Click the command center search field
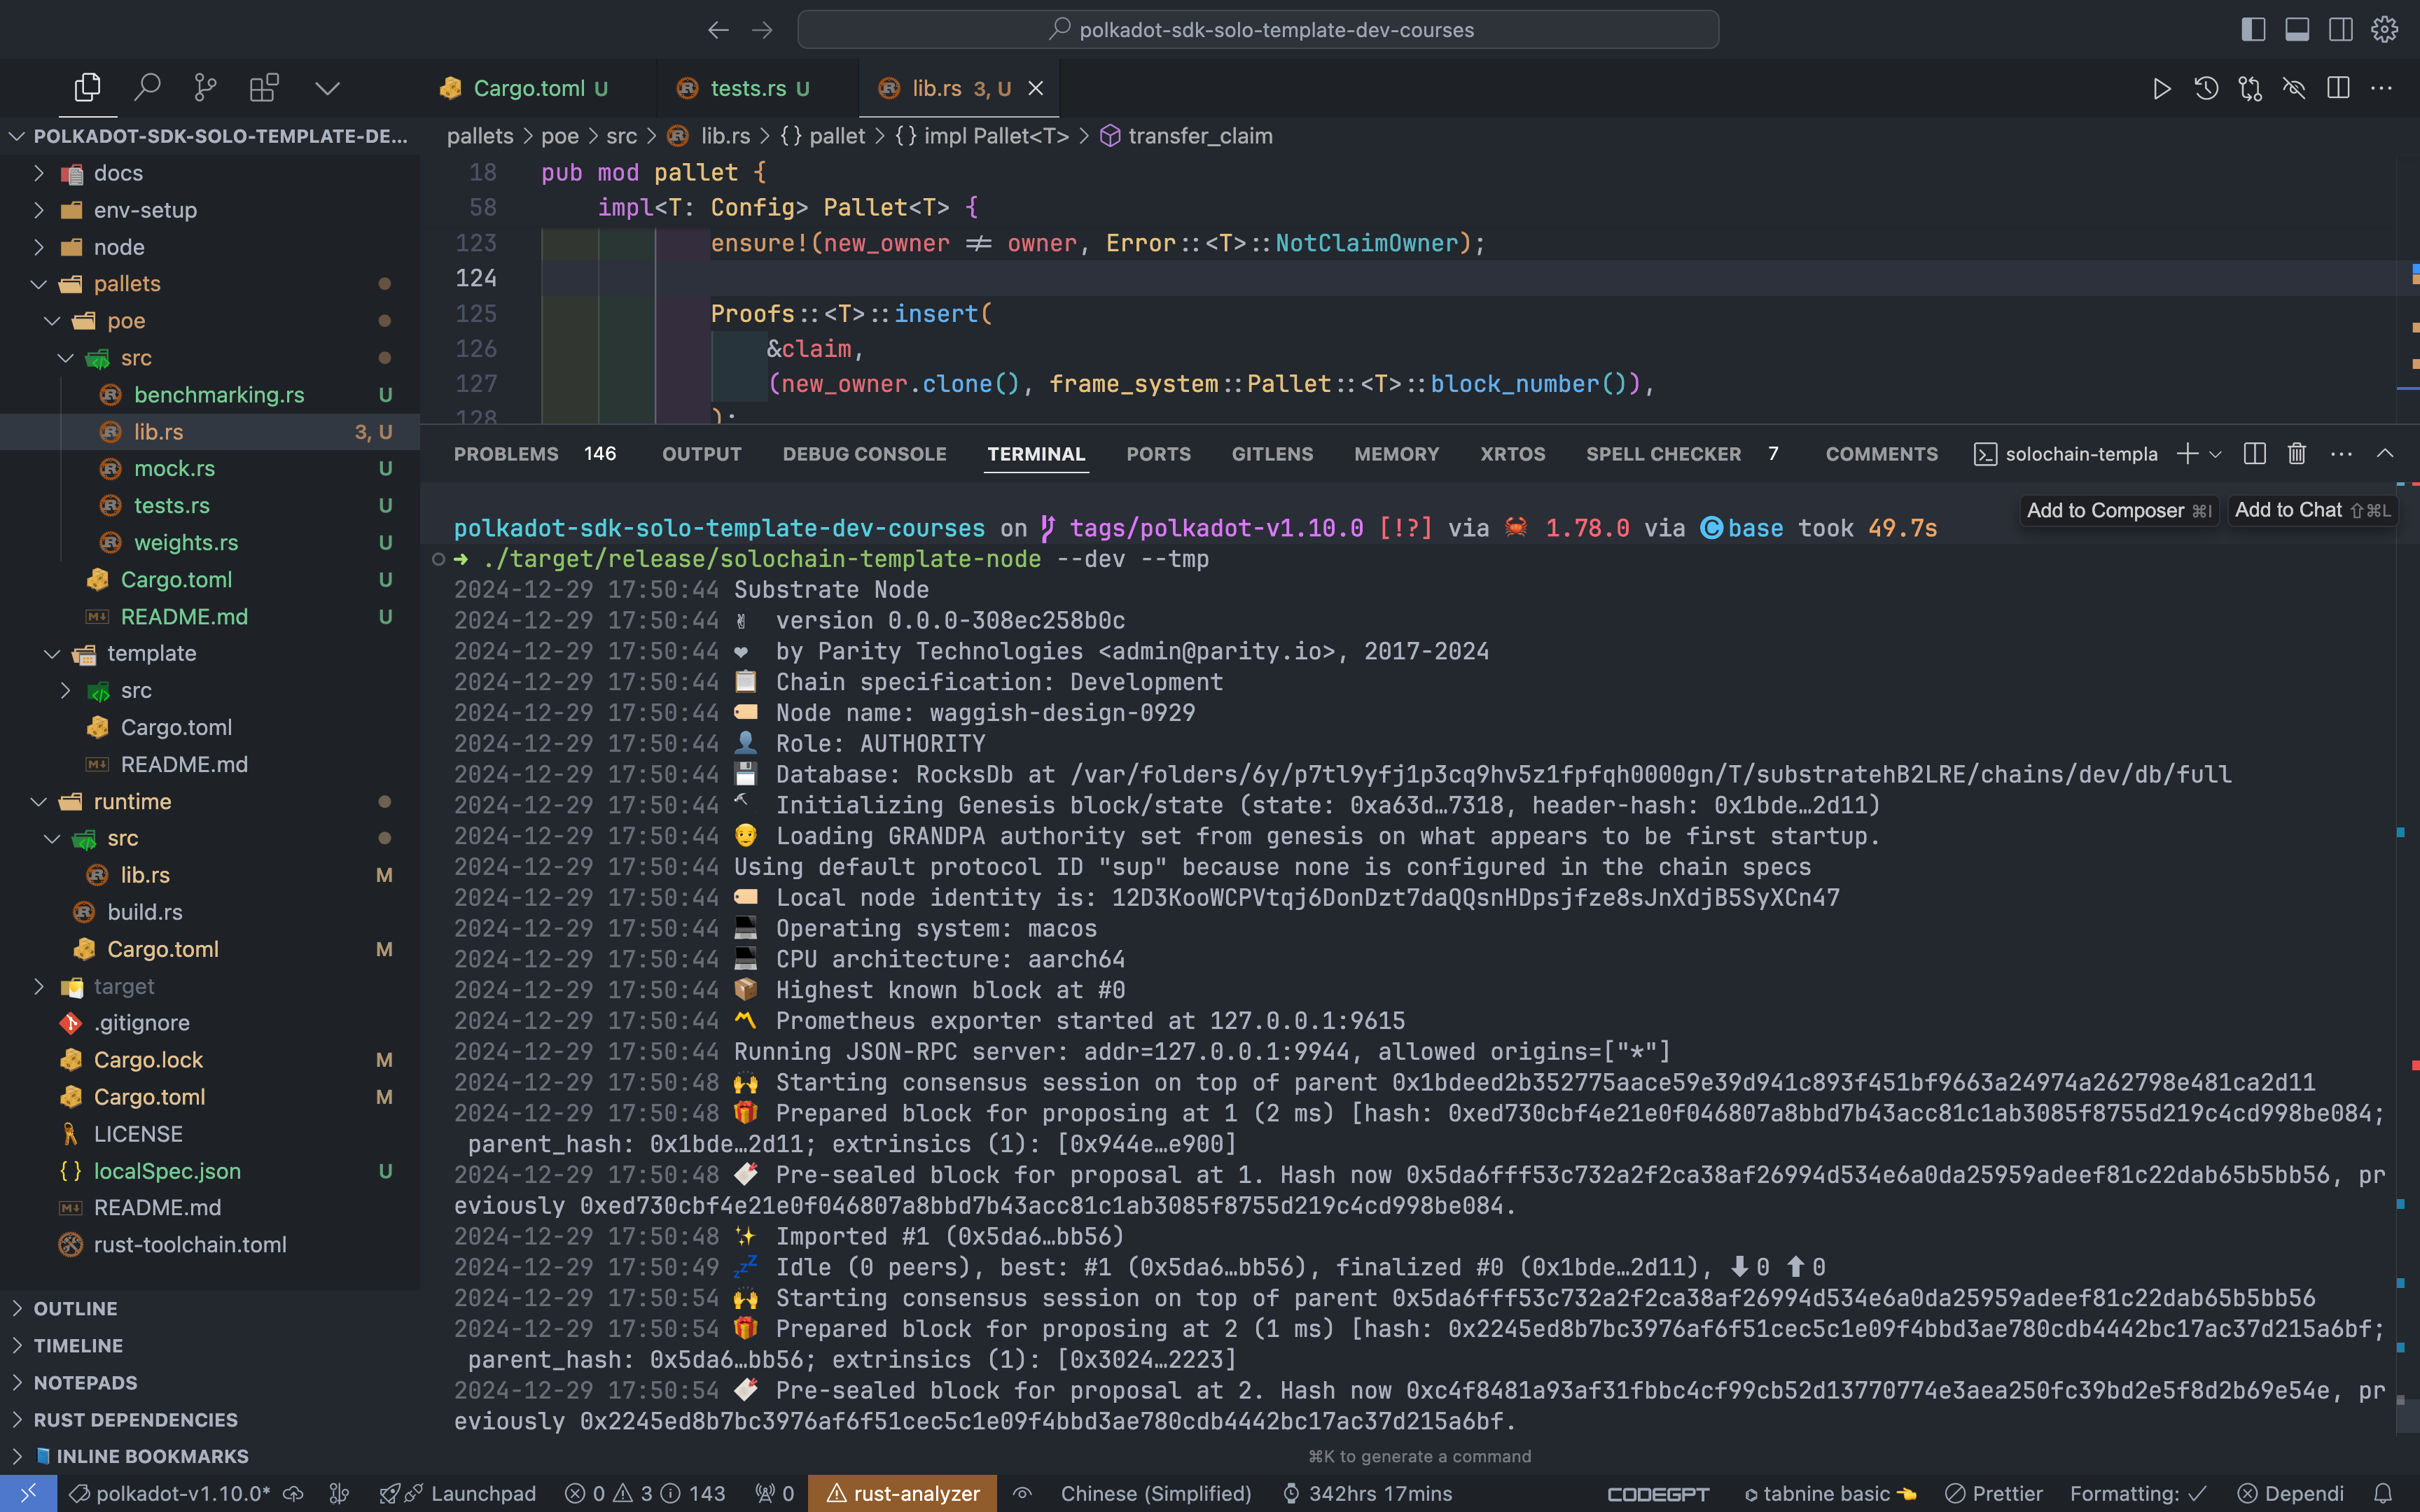2420x1512 pixels. point(1258,30)
